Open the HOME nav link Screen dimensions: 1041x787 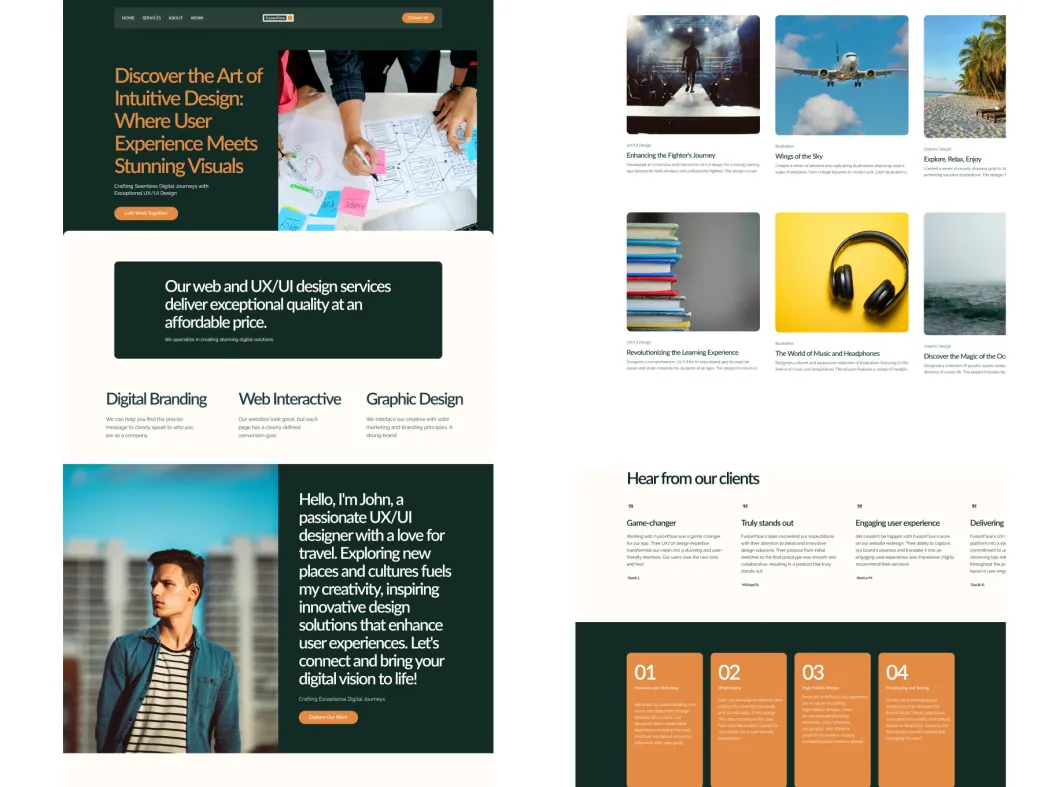click(128, 18)
